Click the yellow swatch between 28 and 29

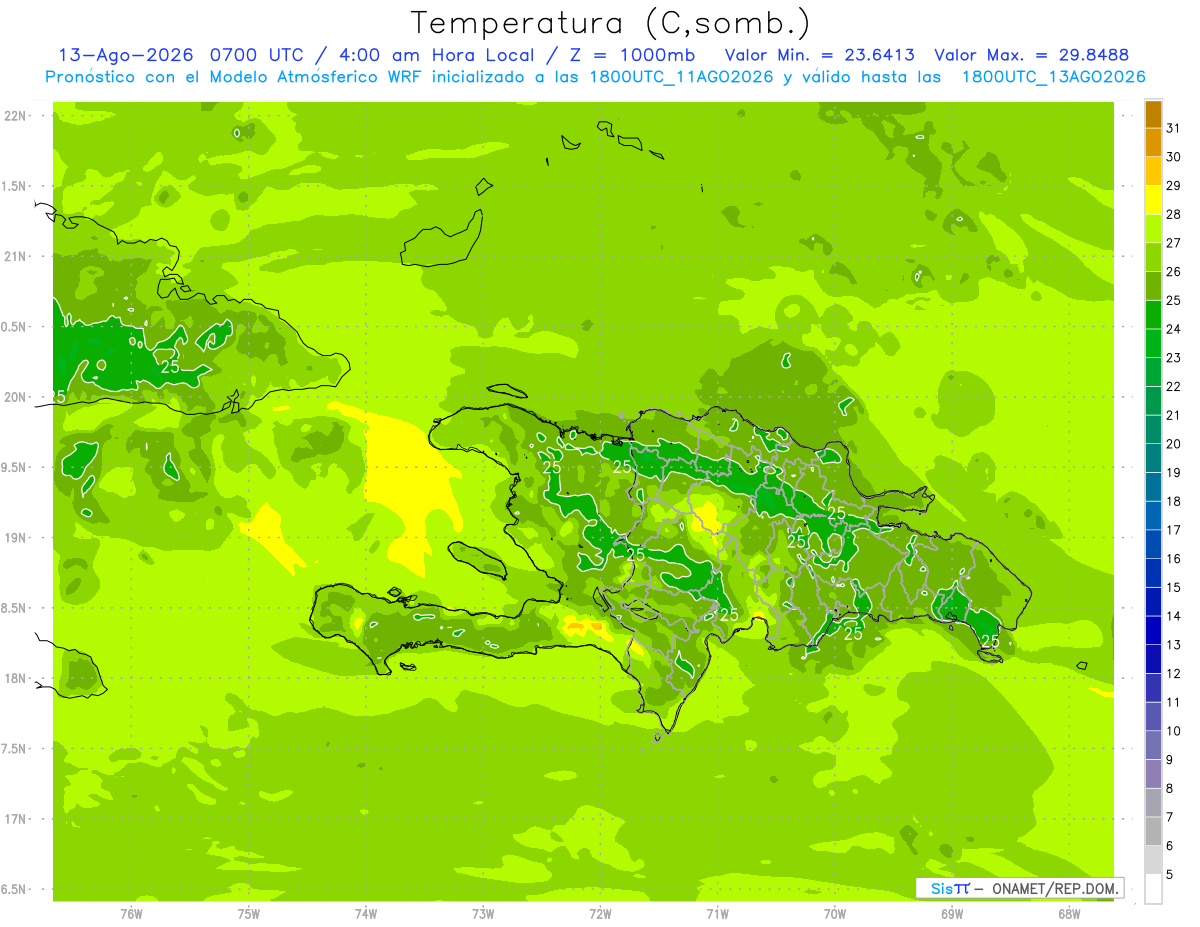pyautogui.click(x=1153, y=200)
